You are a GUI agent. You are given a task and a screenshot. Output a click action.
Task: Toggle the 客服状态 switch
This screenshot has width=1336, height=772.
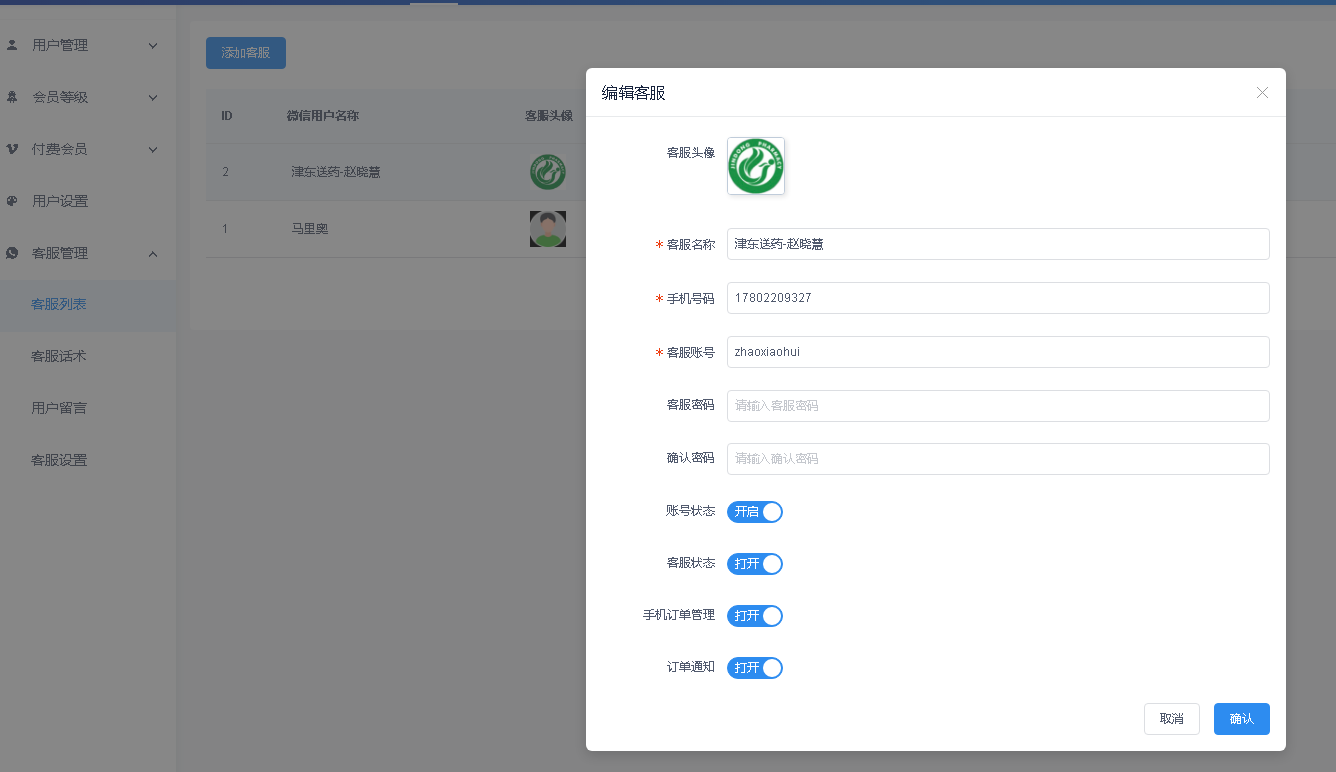(755, 564)
